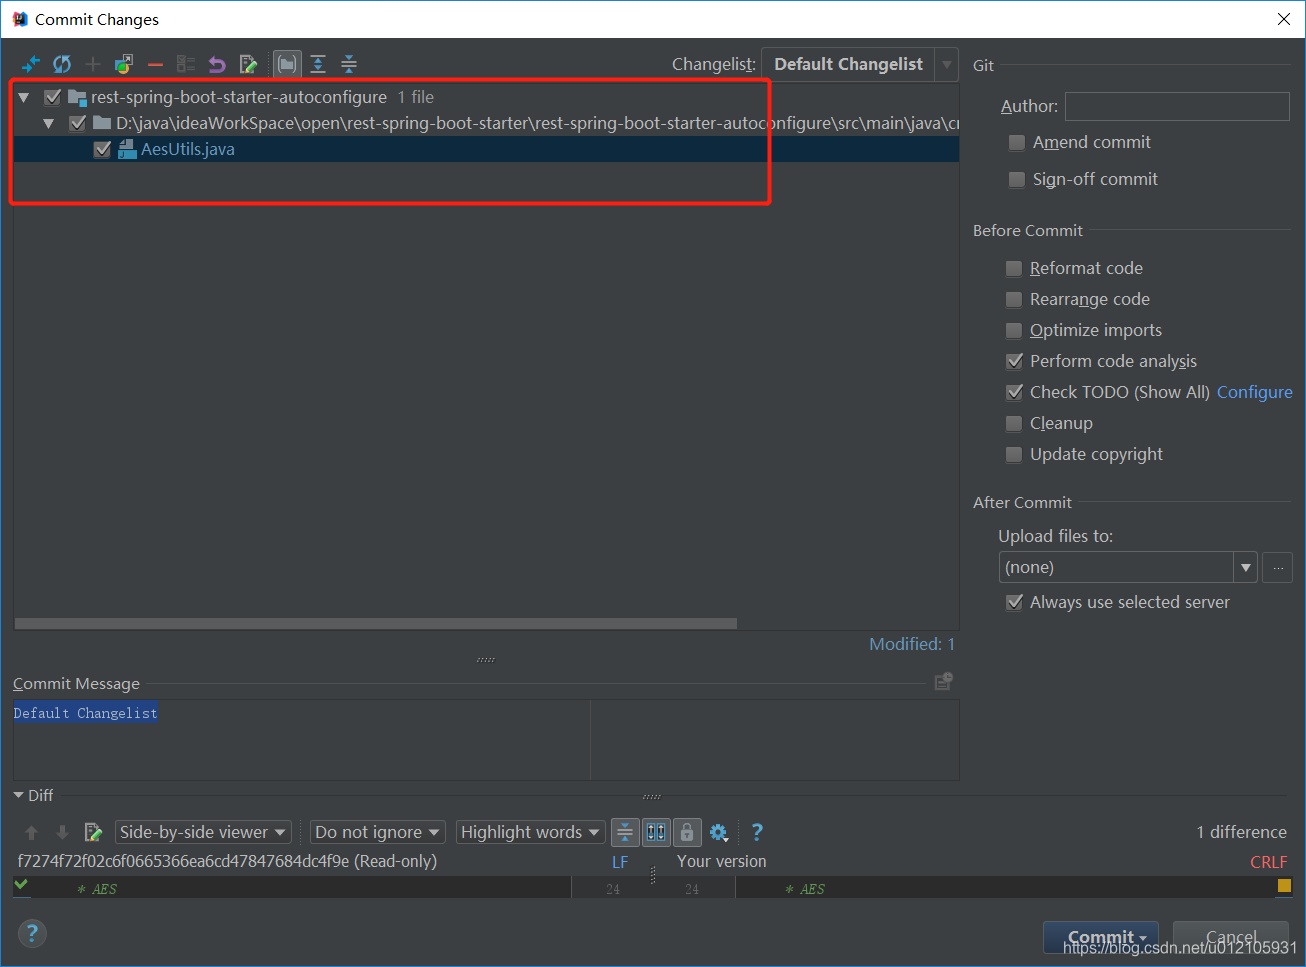Image resolution: width=1306 pixels, height=967 pixels.
Task: Click the purple Revert arrow icon
Action: coord(217,64)
